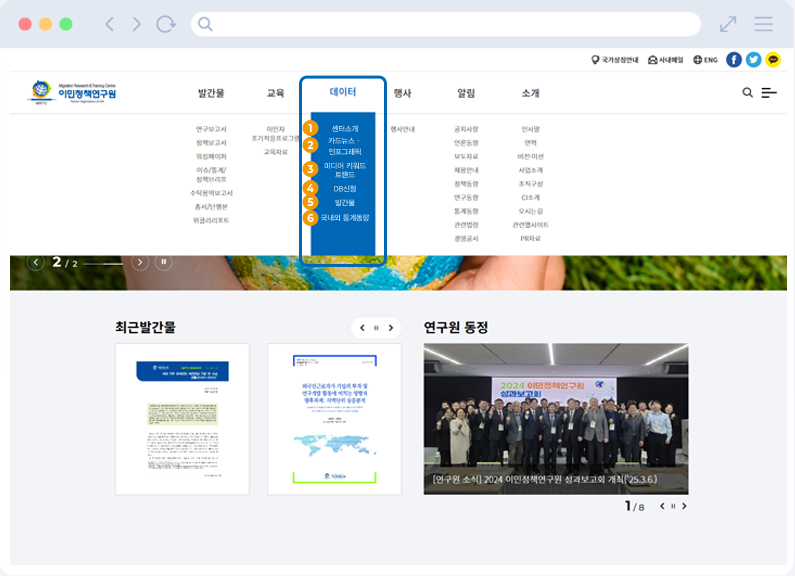Show previous 최근발간물 items
Image resolution: width=795 pixels, height=576 pixels.
click(361, 328)
